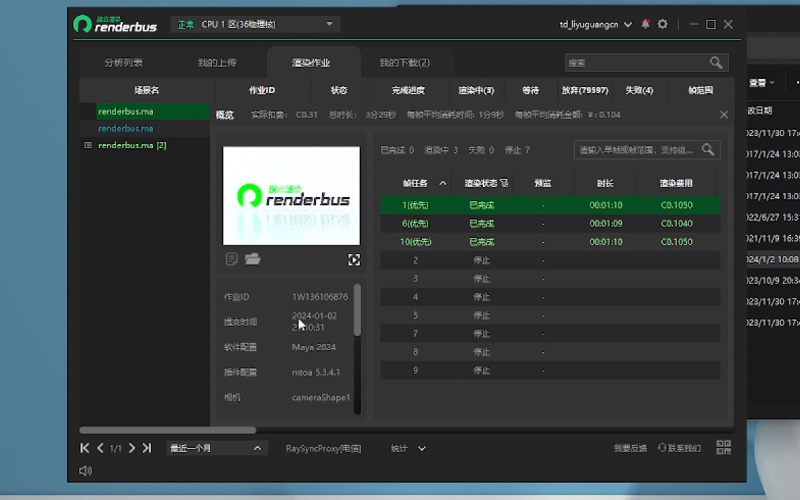This screenshot has width=800, height=500.
Task: Filter by failed (4) header
Action: coord(639,90)
